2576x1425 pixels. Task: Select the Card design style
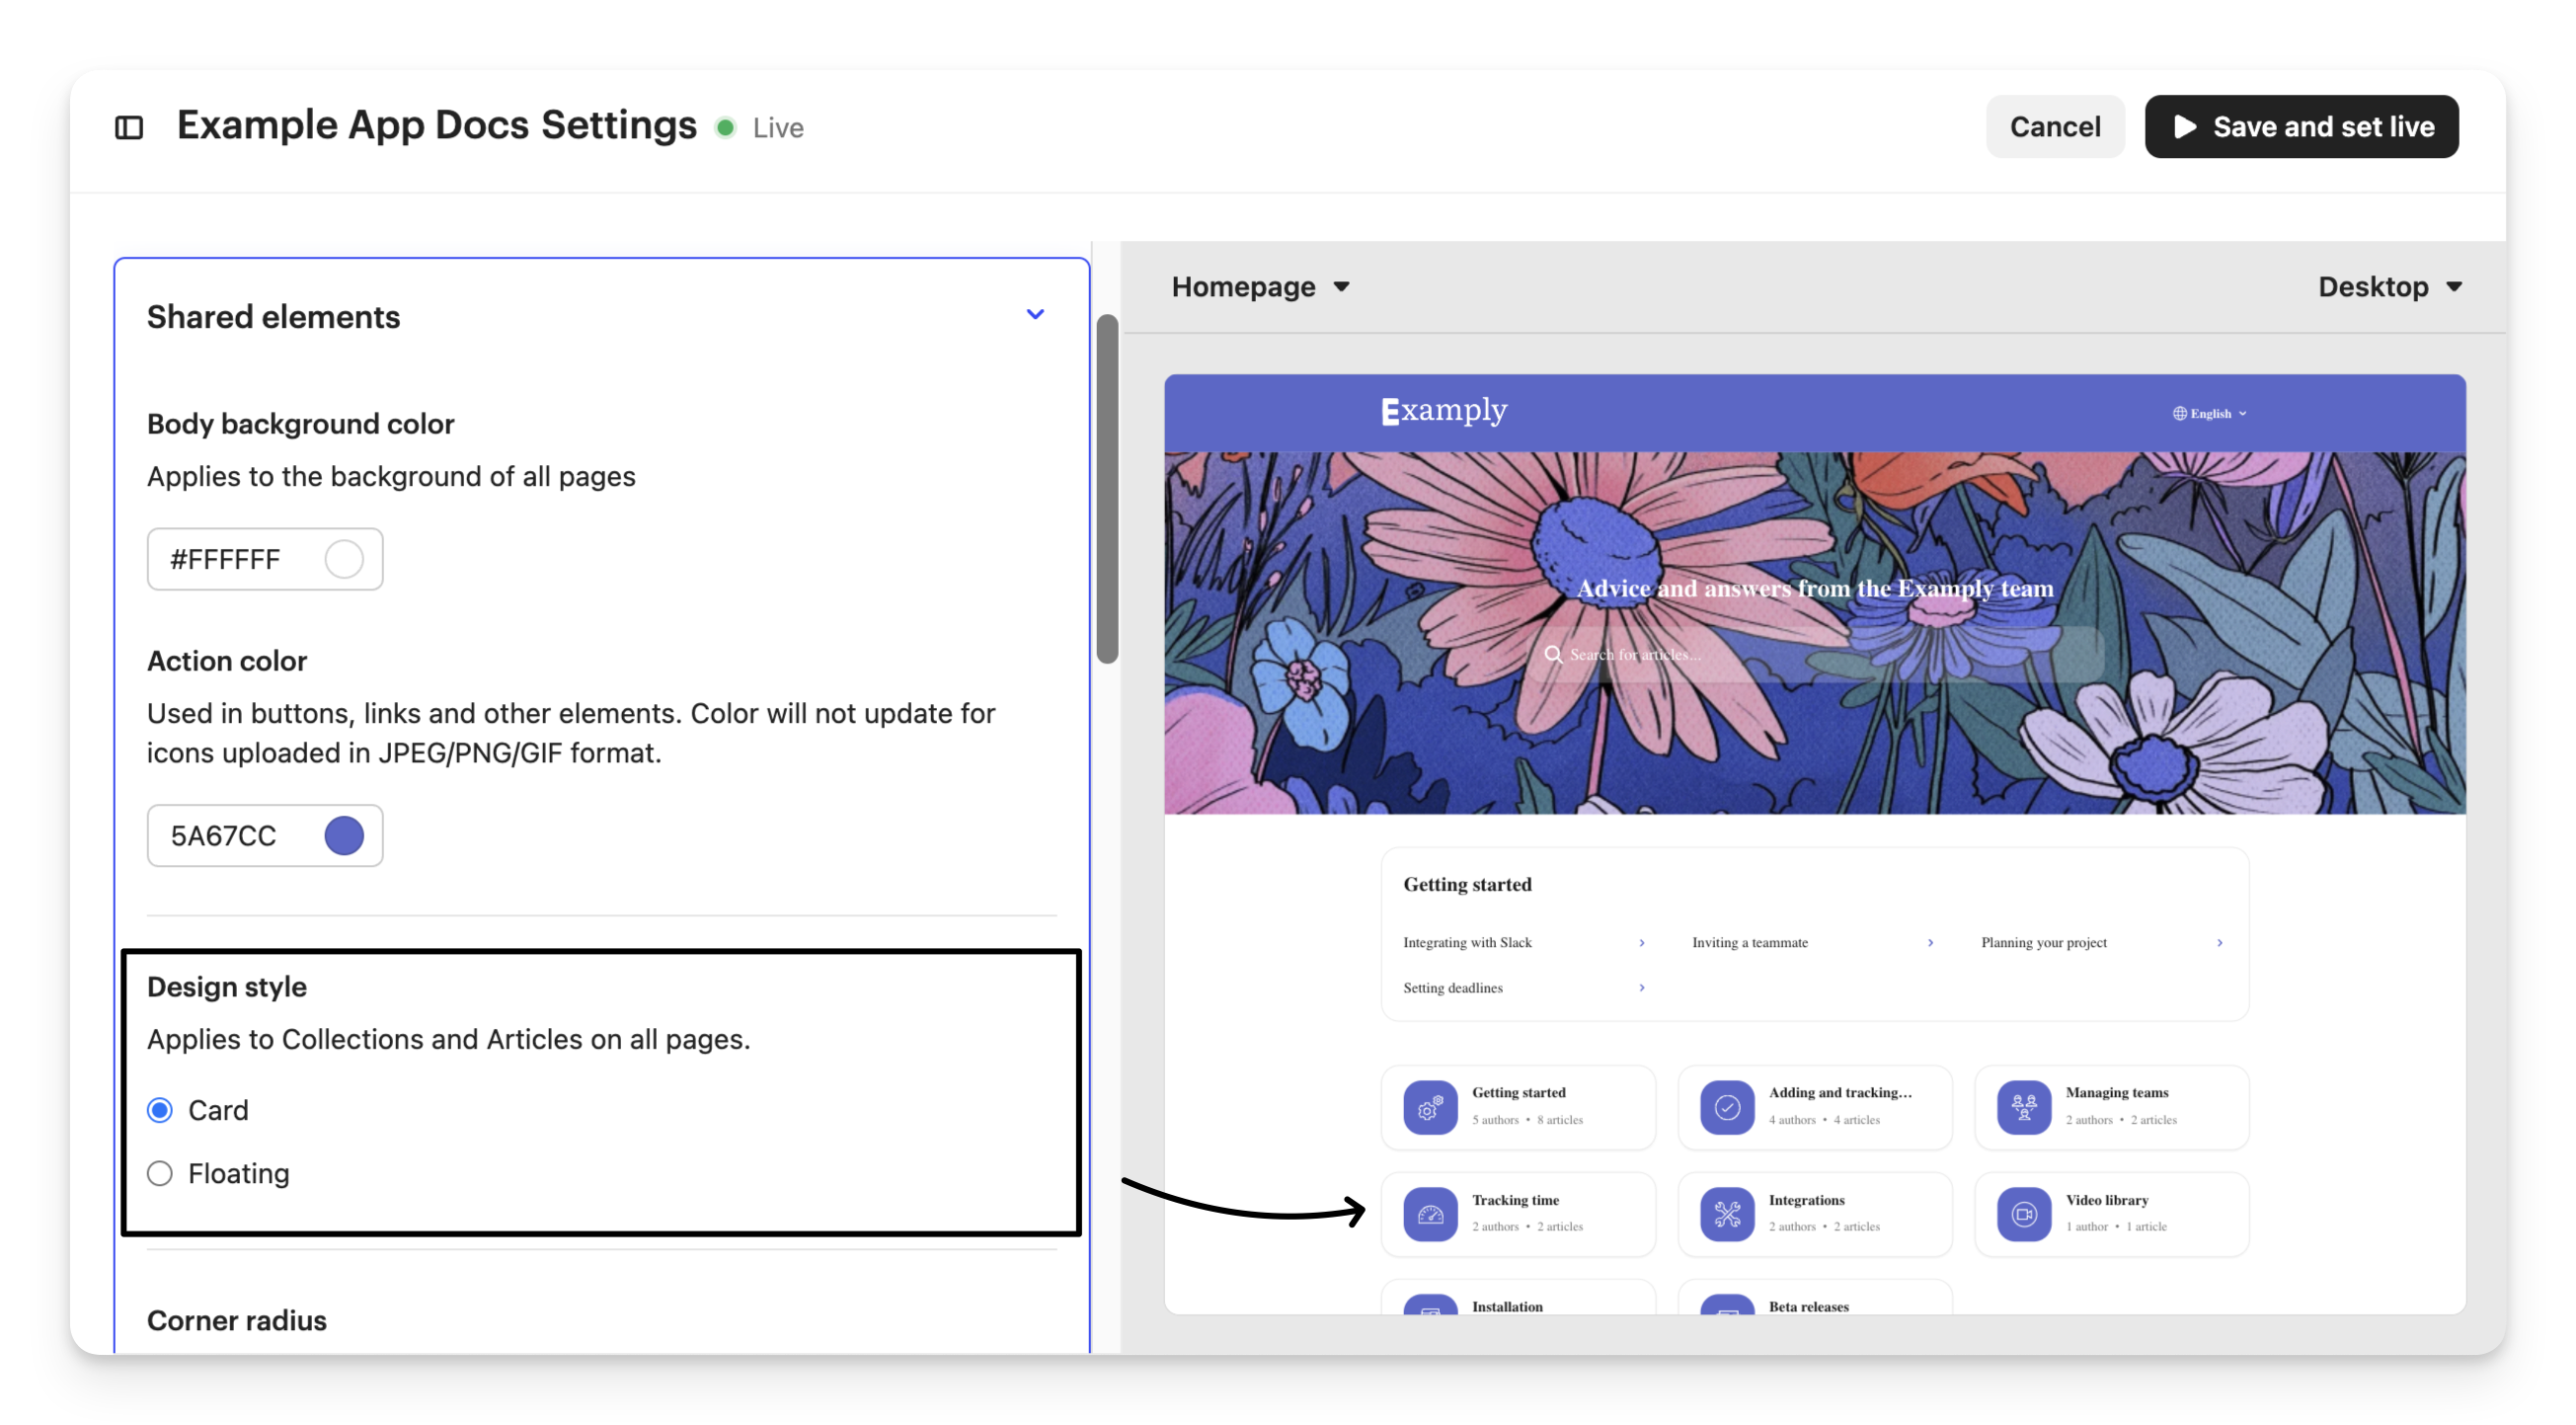160,1110
